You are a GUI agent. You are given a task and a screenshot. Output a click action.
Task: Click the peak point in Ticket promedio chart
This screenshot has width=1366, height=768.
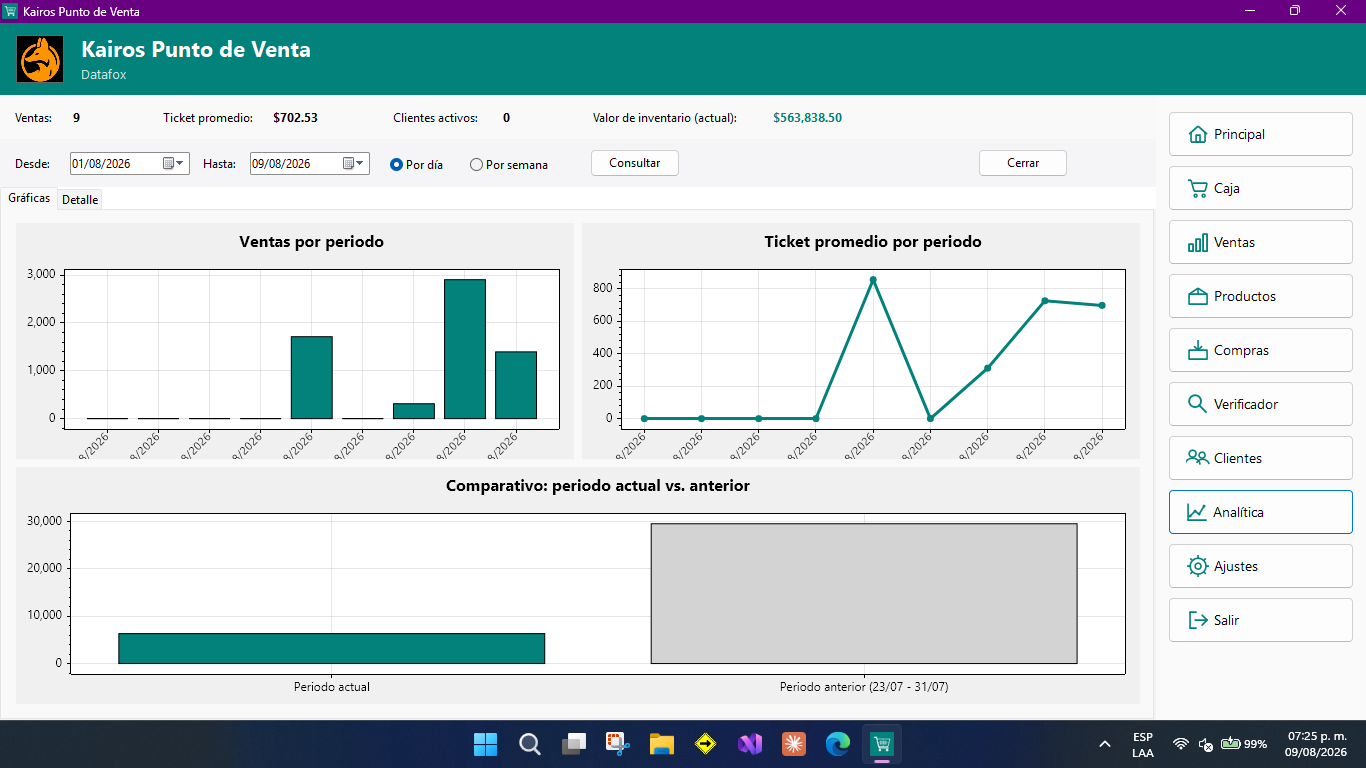pyautogui.click(x=873, y=280)
